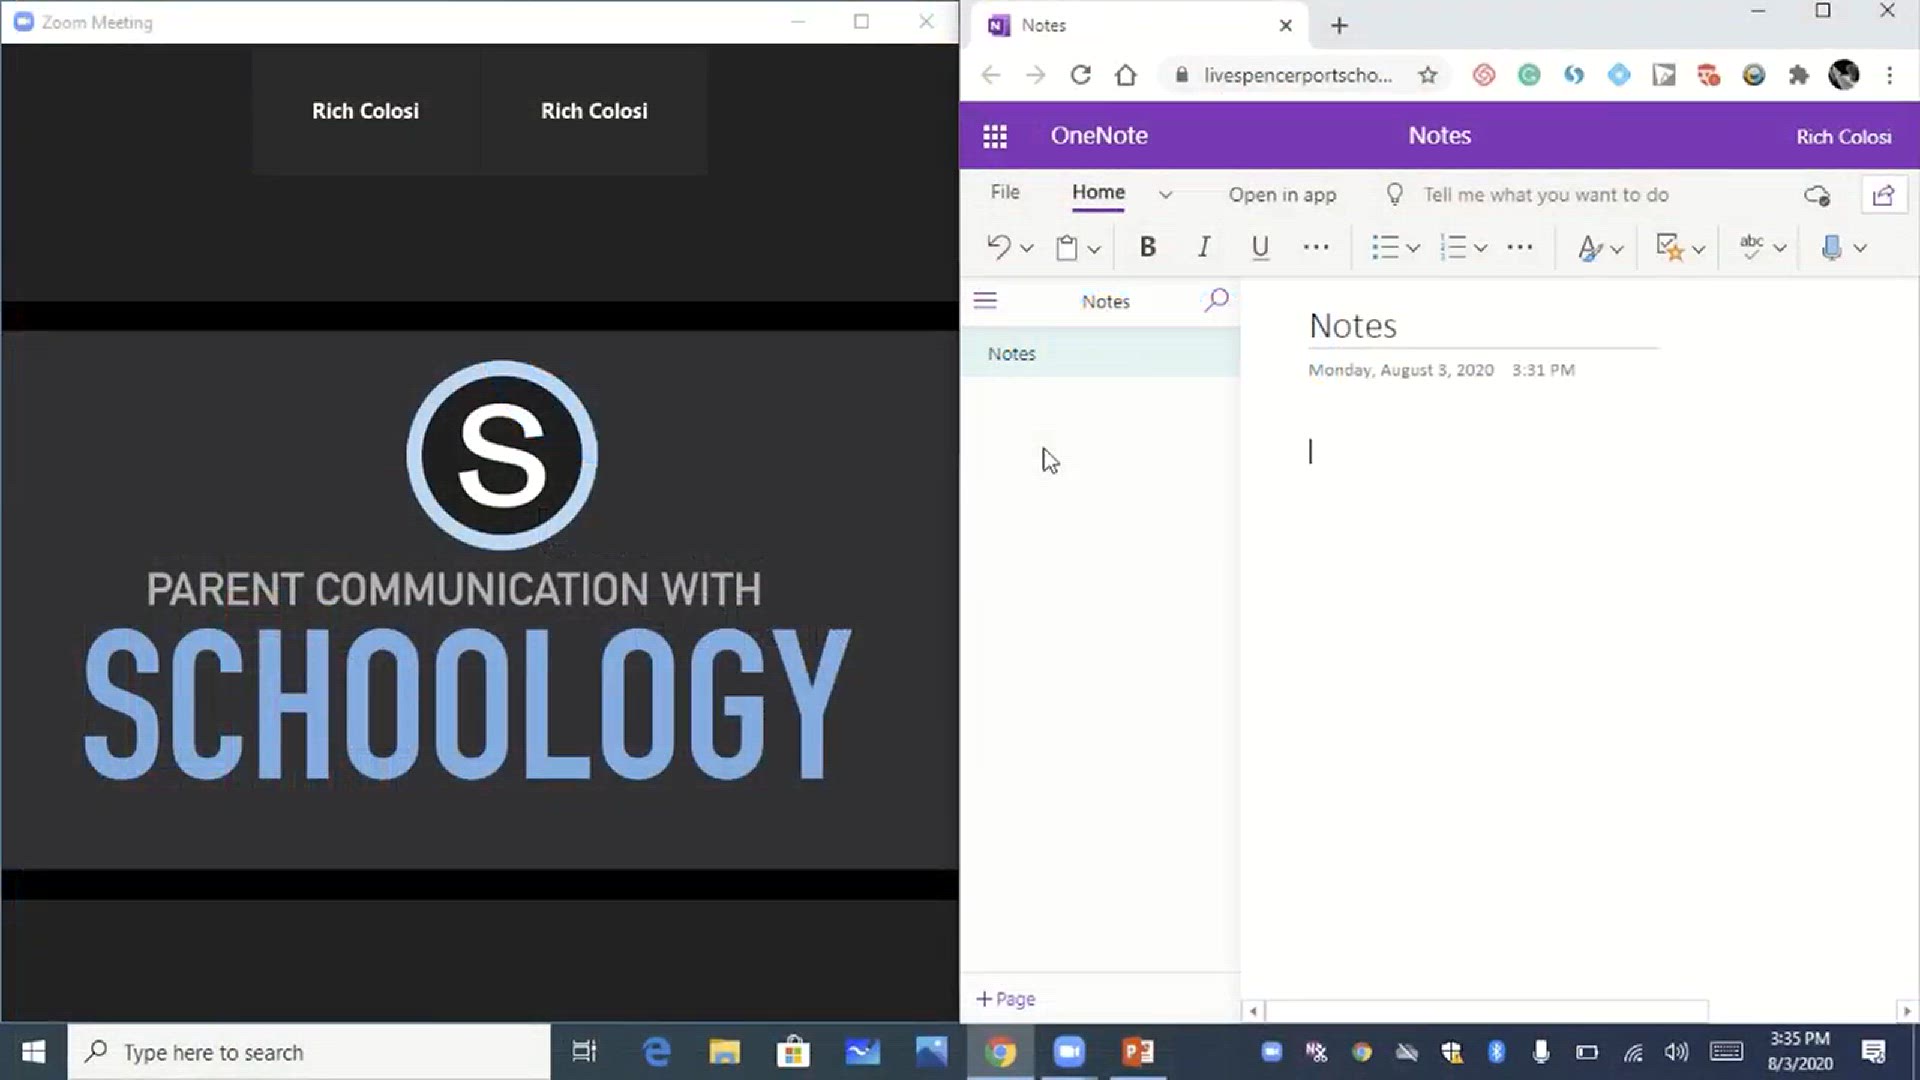Screen dimensions: 1920x1080
Task: Open the Windows Start menu
Action: click(33, 1052)
